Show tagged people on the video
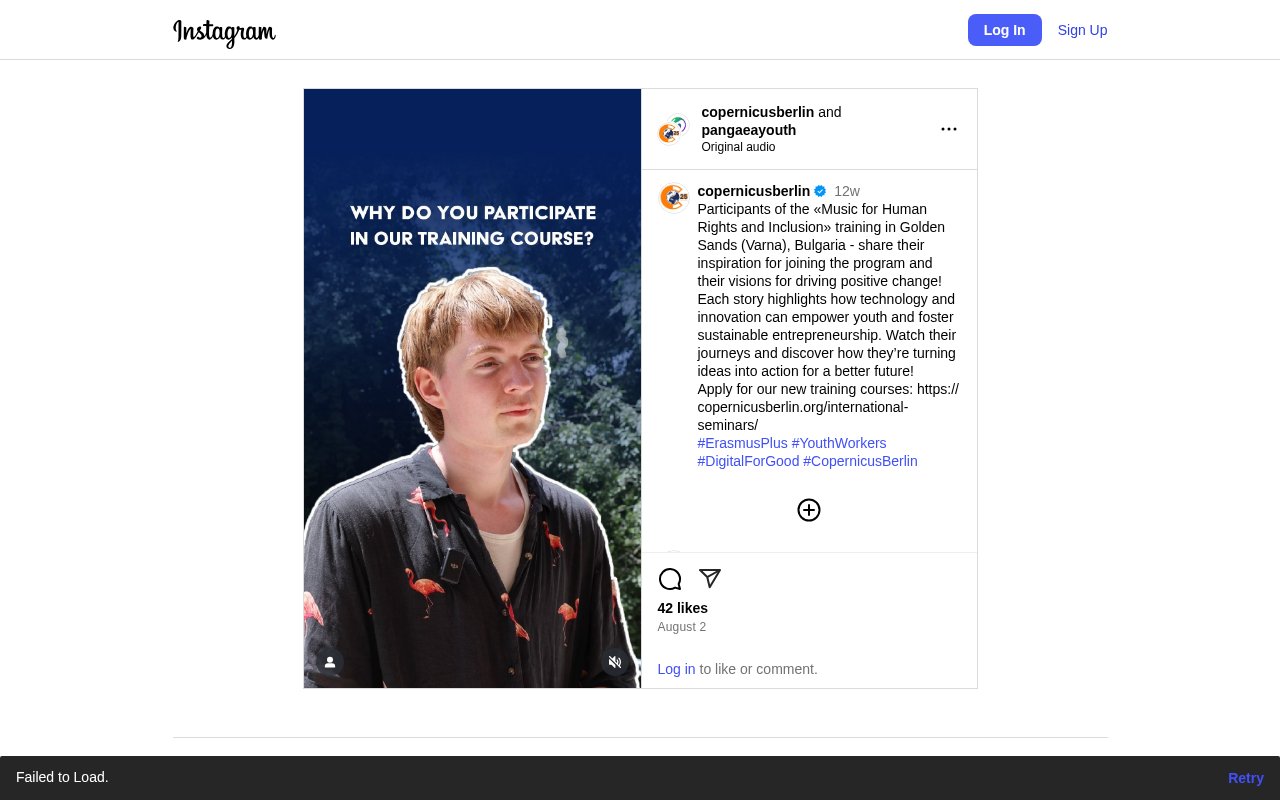The image size is (1280, 800). pos(330,662)
